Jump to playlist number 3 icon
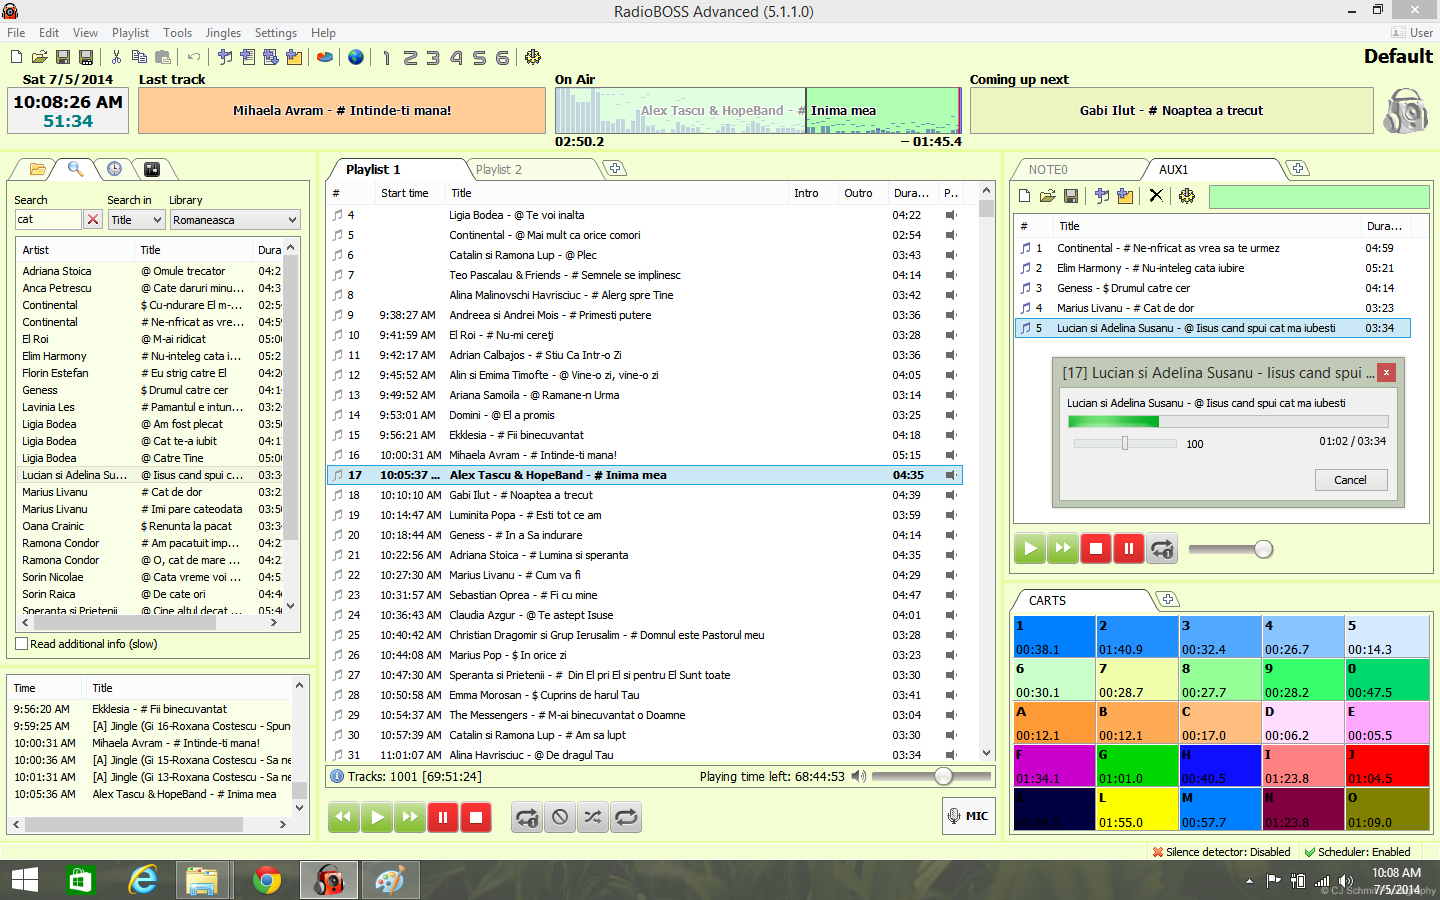Image resolution: width=1440 pixels, height=900 pixels. [433, 57]
